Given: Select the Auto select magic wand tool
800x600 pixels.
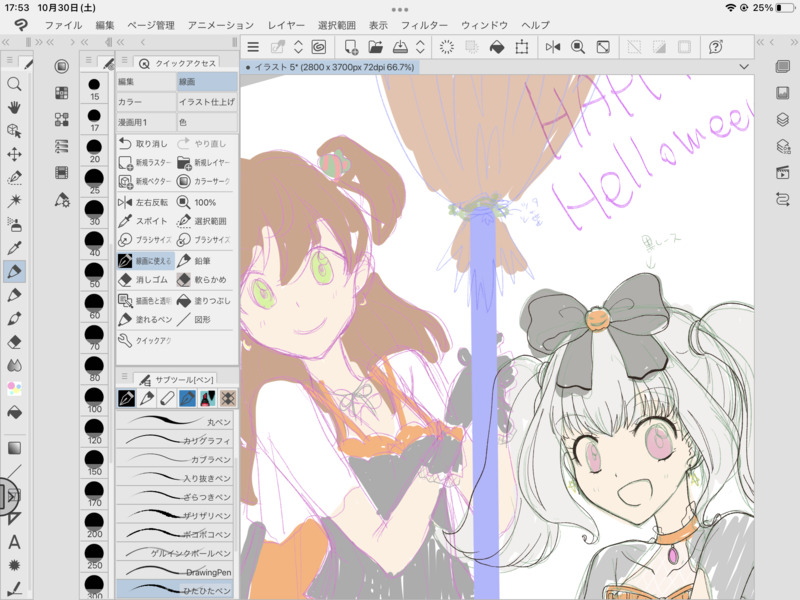Looking at the screenshot, I should [x=14, y=201].
